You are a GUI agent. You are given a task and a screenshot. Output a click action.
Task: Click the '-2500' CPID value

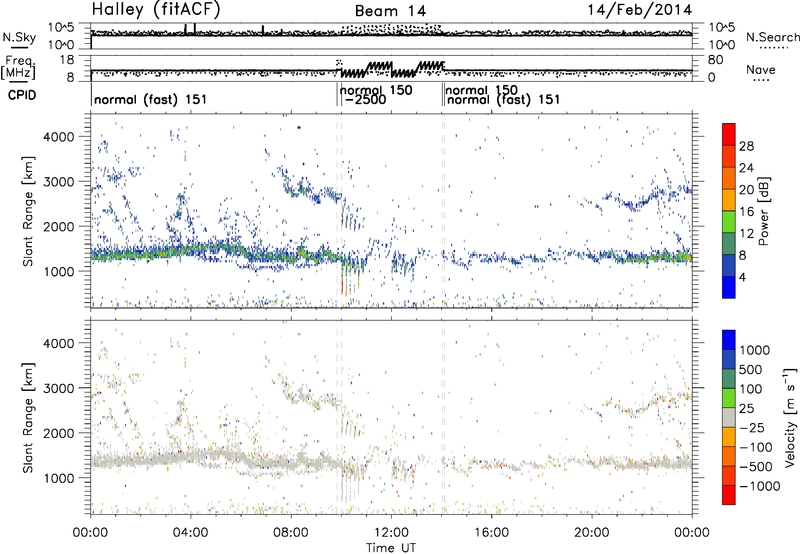365,99
